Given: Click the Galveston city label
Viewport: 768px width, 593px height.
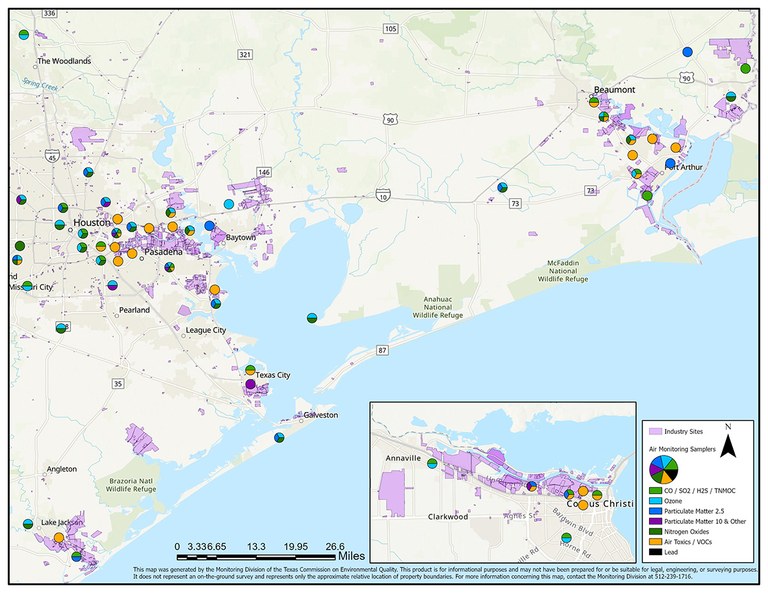Looking at the screenshot, I should 320,415.
